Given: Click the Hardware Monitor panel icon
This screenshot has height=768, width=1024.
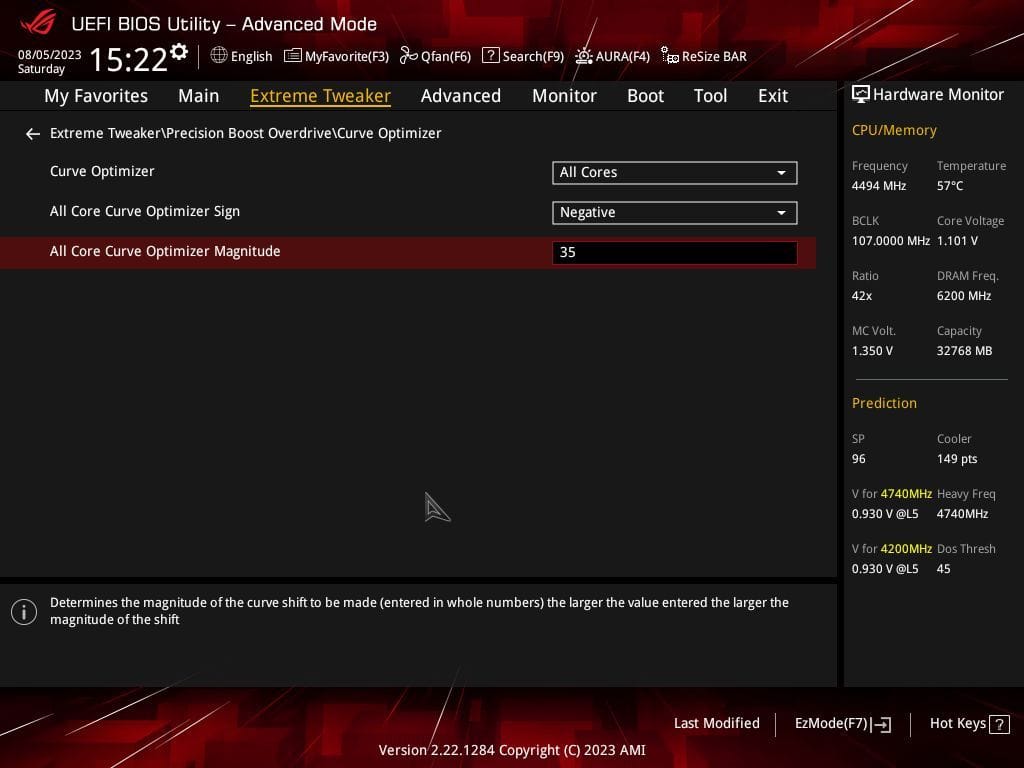Looking at the screenshot, I should [860, 94].
